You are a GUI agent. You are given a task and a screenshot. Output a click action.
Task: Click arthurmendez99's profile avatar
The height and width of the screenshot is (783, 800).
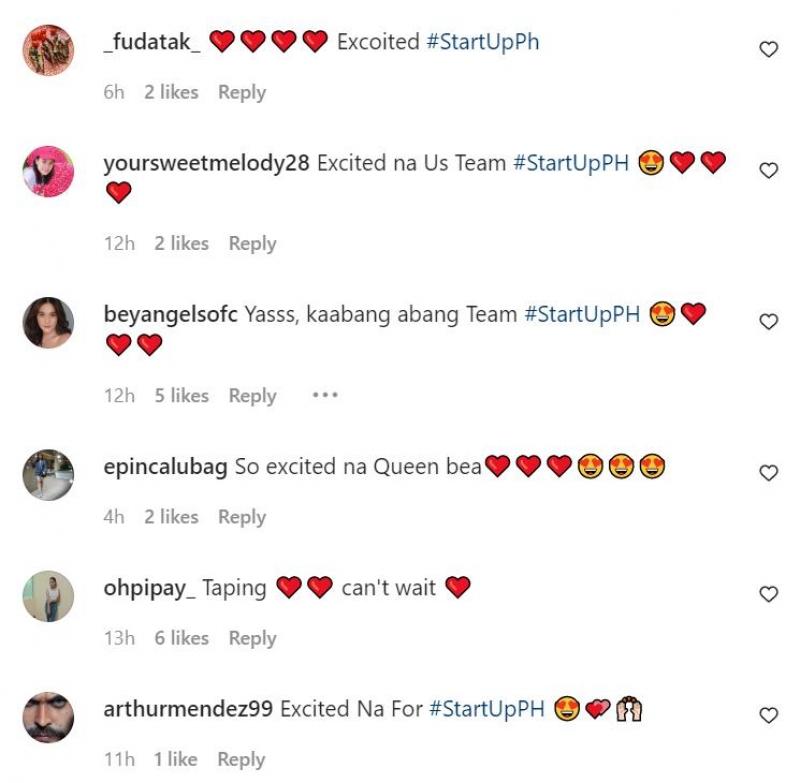coord(48,717)
